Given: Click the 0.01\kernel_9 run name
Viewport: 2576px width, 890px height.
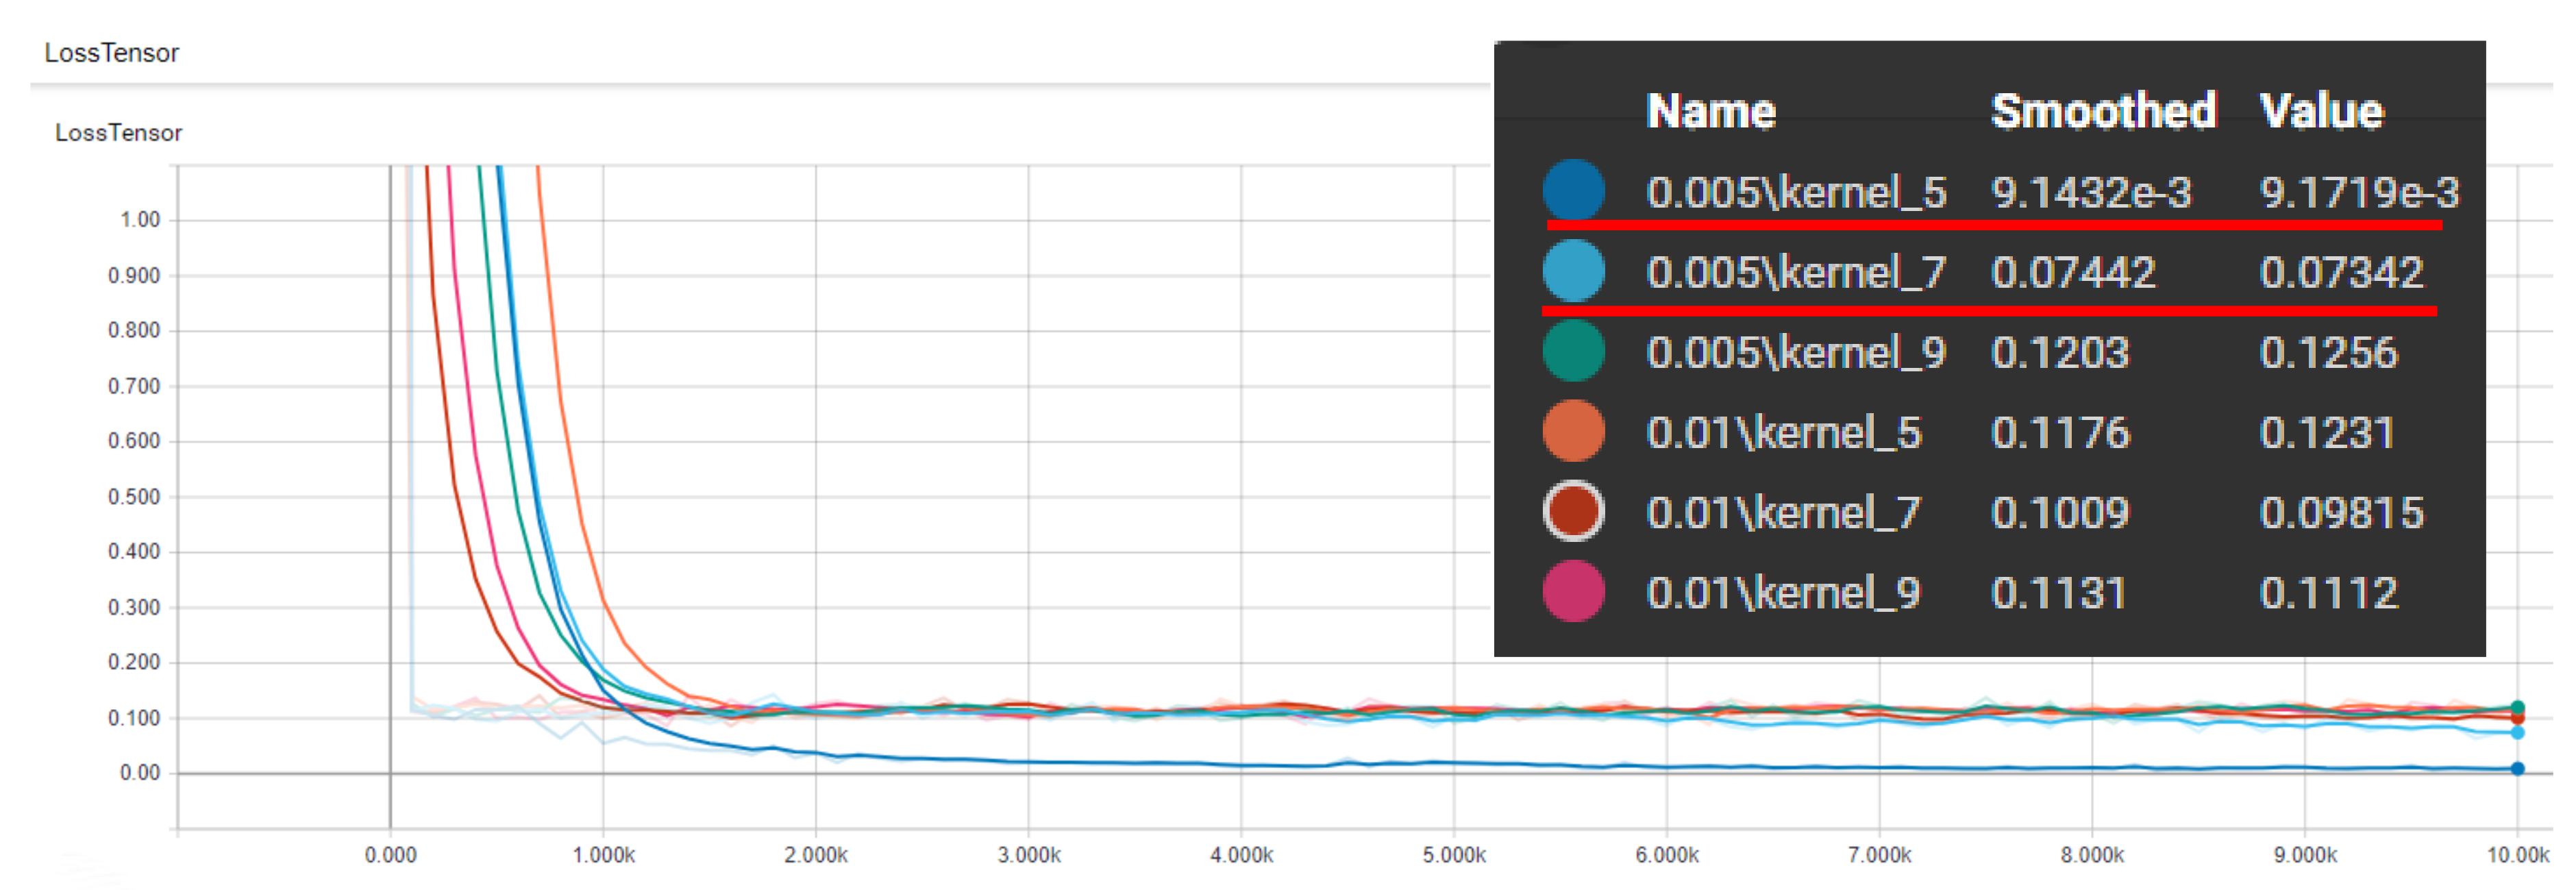Looking at the screenshot, I should 1783,593.
